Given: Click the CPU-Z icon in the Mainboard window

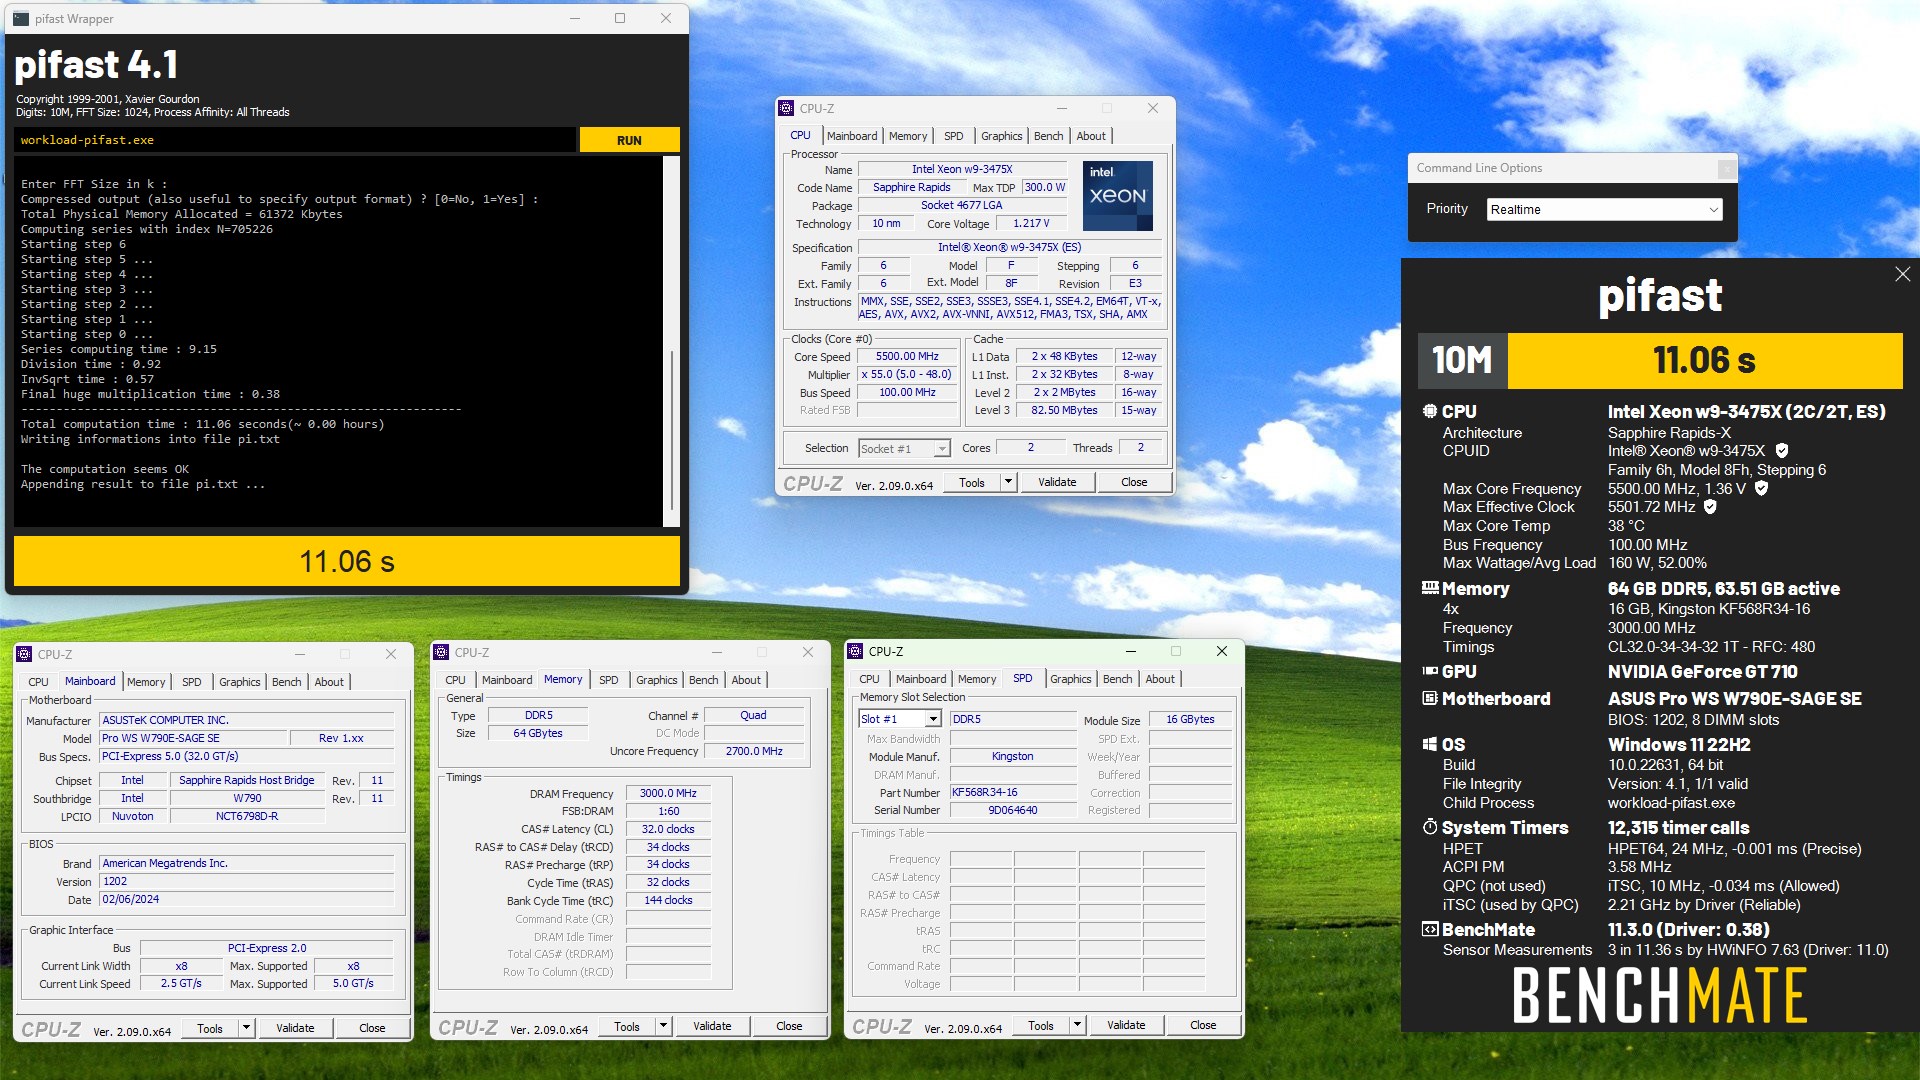Looking at the screenshot, I should click(x=25, y=654).
